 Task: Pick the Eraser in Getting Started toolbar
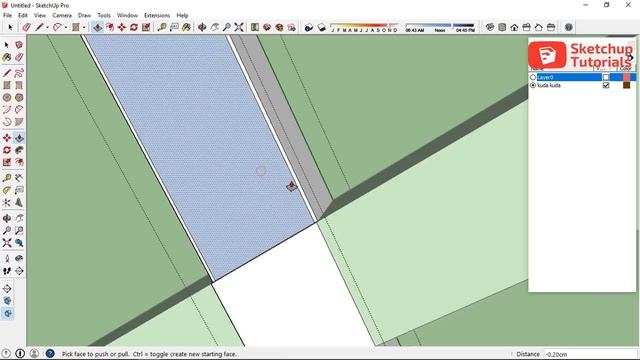click(x=27, y=27)
